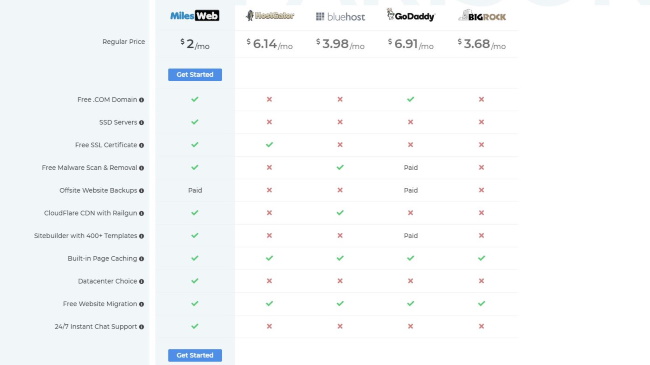Click GoDaddy Paid text for Offsite Website Backups
The width and height of the screenshot is (650, 365).
tap(411, 190)
